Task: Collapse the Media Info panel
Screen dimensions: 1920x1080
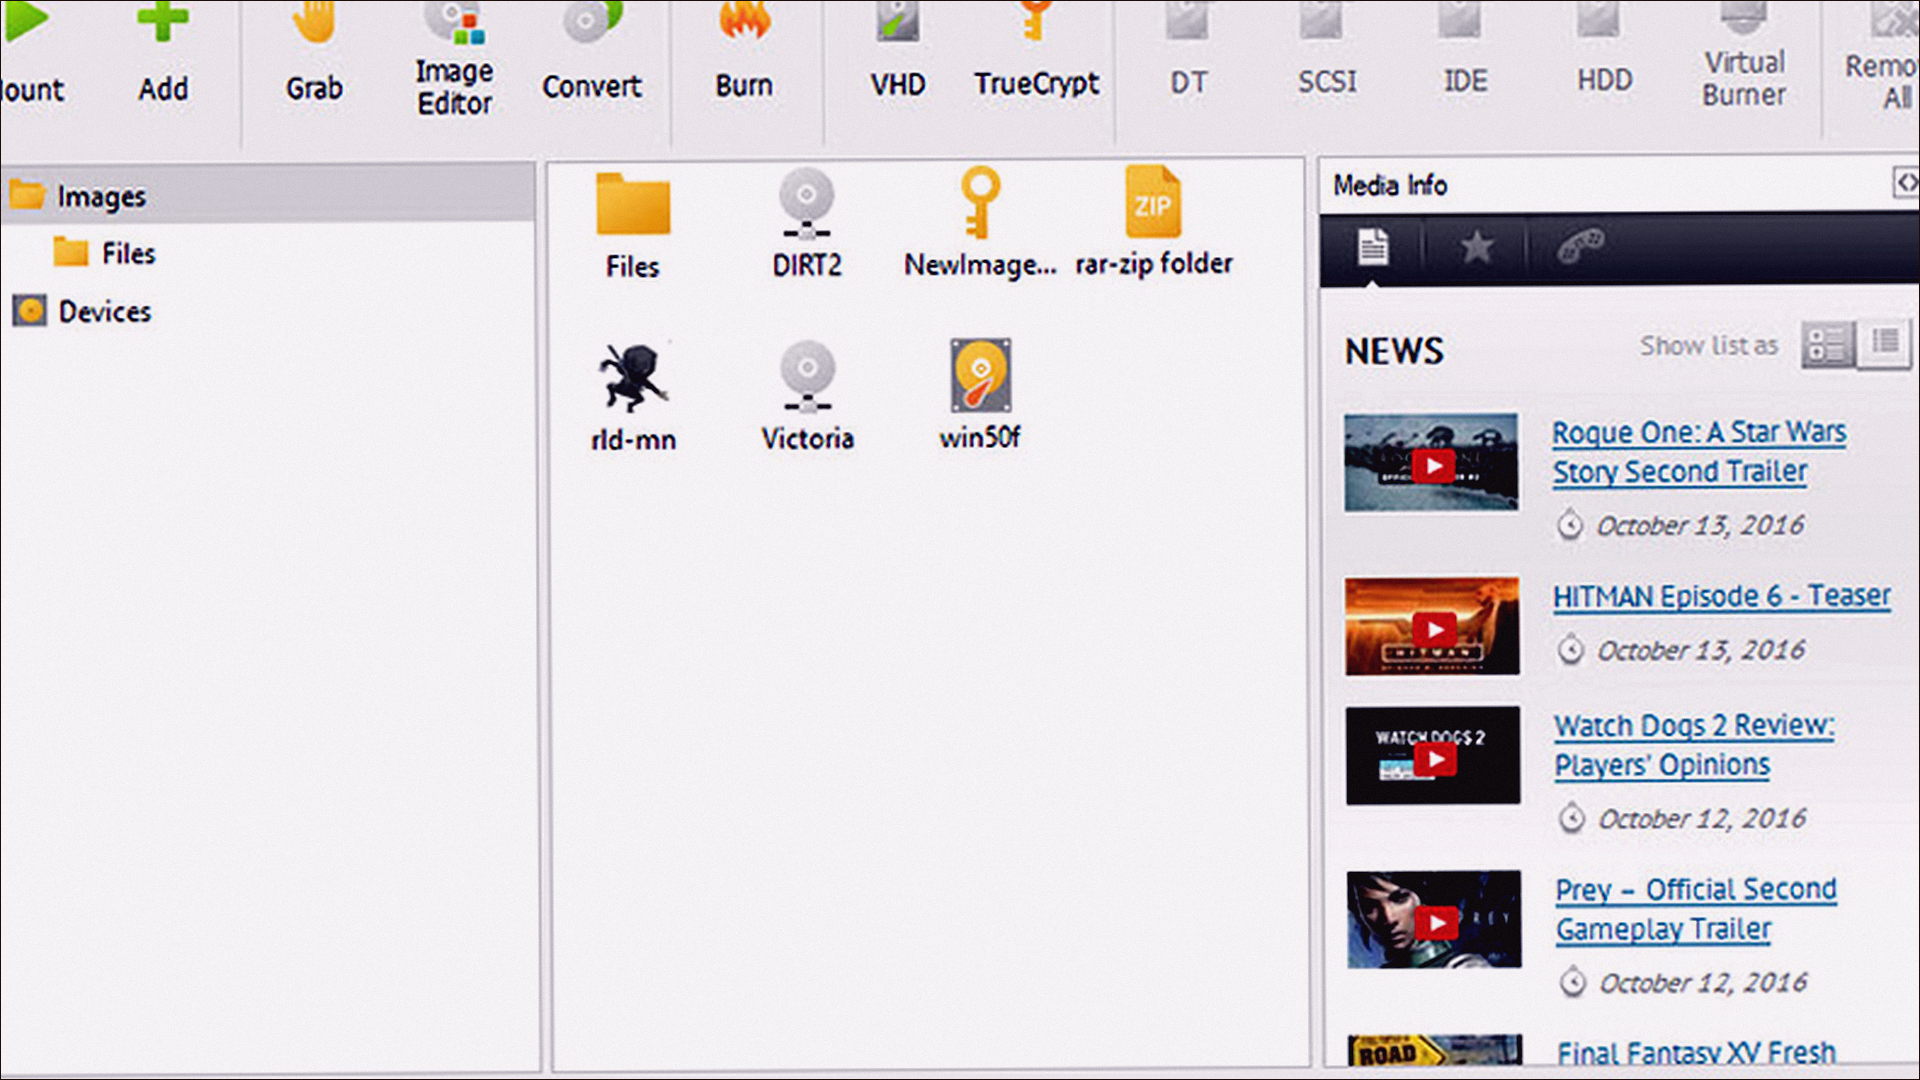Action: (1906, 183)
